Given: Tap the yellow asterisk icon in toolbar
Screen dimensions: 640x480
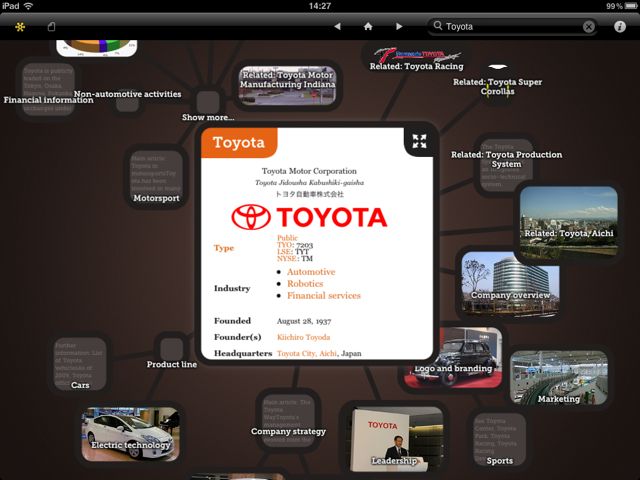Looking at the screenshot, I should [20, 27].
